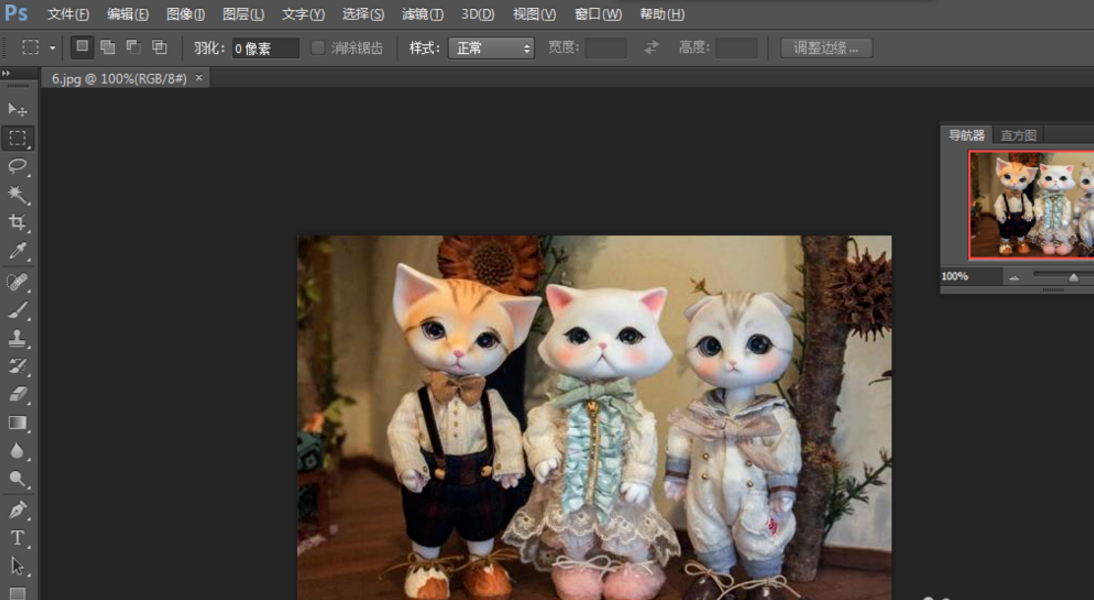Switch to the 直方图 histogram tab
The width and height of the screenshot is (1094, 600).
coord(1018,135)
